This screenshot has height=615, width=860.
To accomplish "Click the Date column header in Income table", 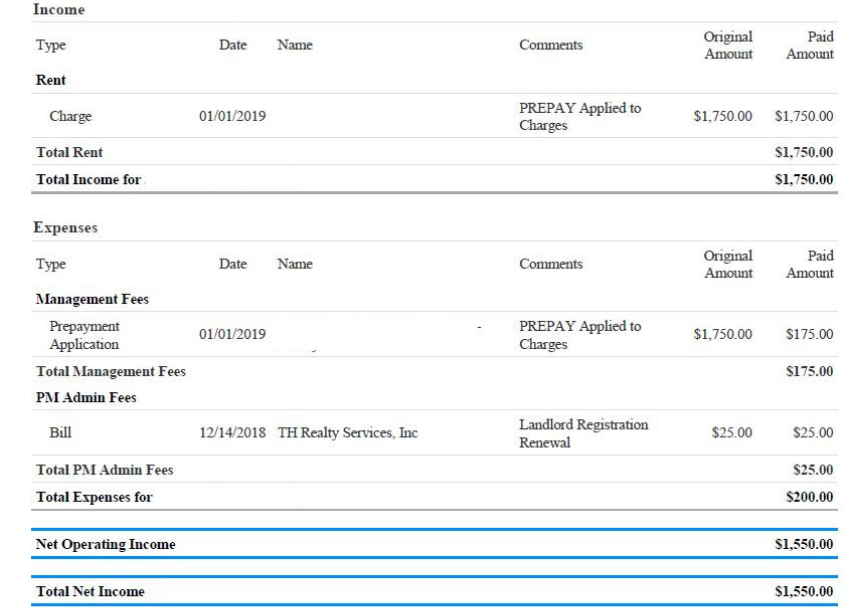I will [x=233, y=45].
